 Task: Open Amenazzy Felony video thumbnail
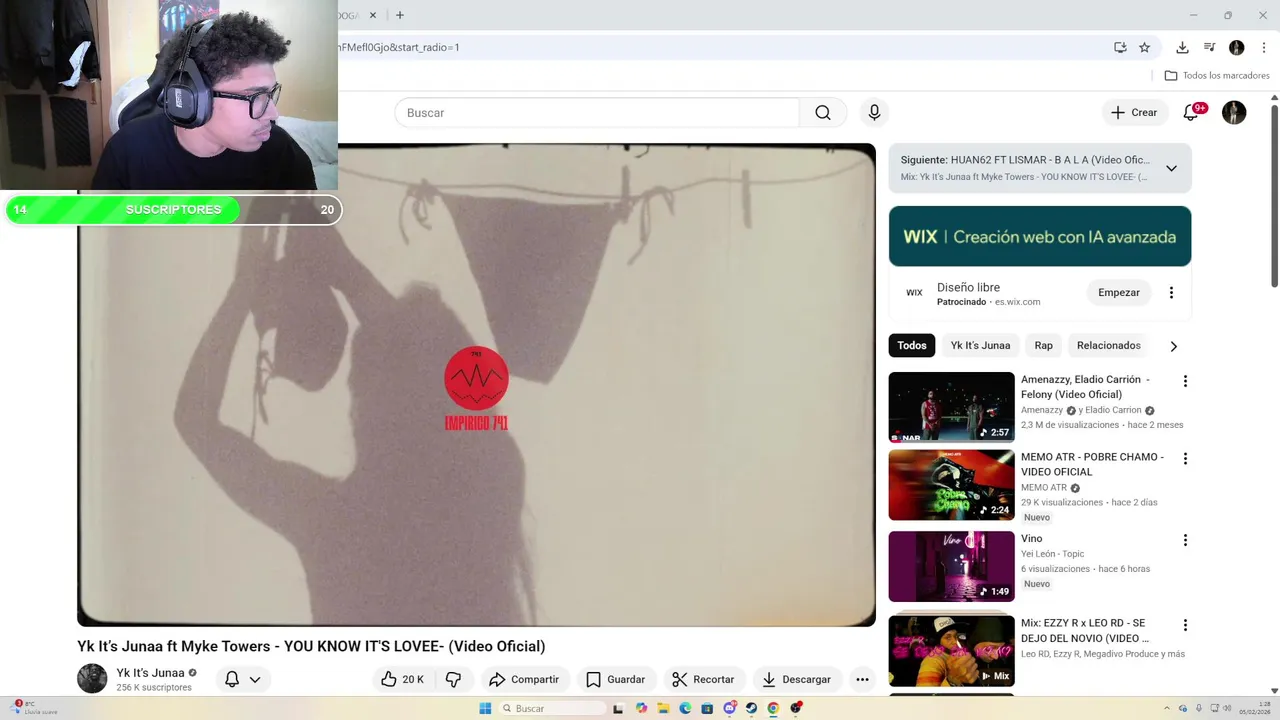pos(951,407)
